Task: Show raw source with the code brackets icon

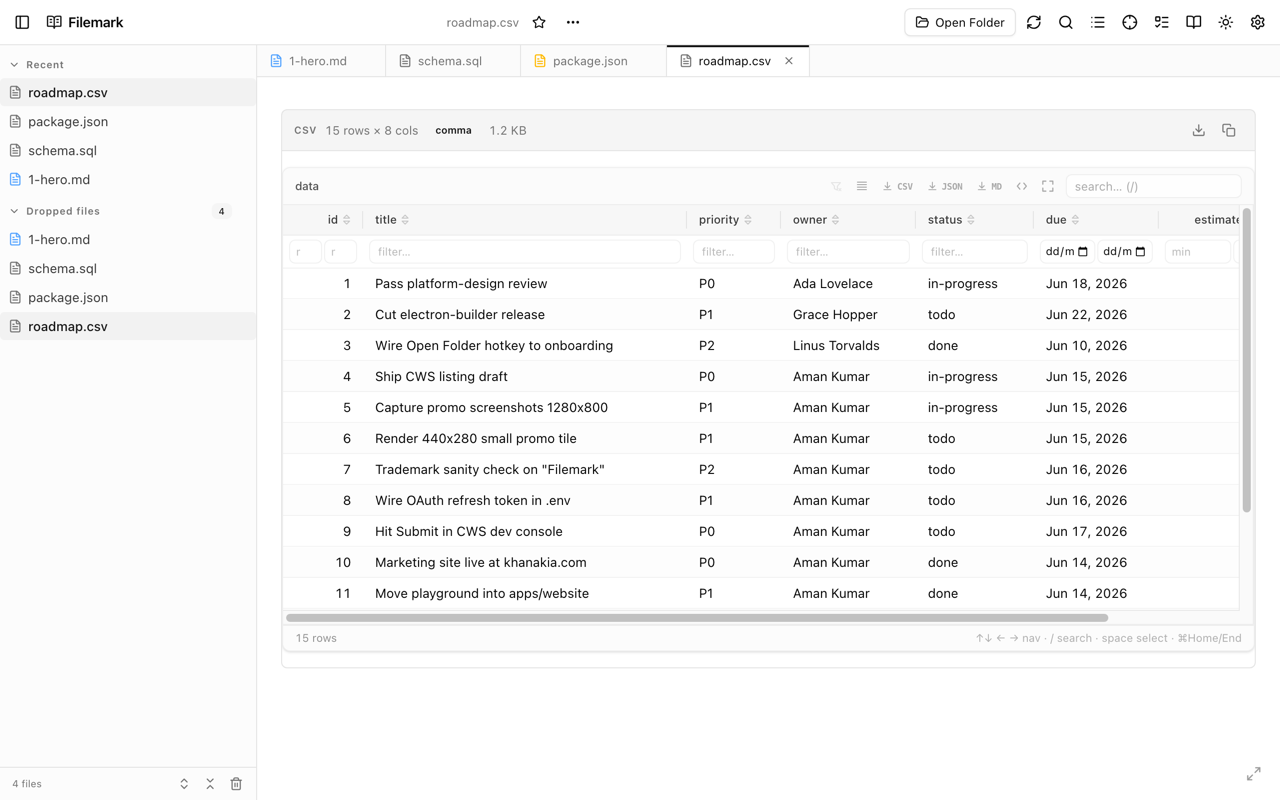Action: [x=1022, y=186]
